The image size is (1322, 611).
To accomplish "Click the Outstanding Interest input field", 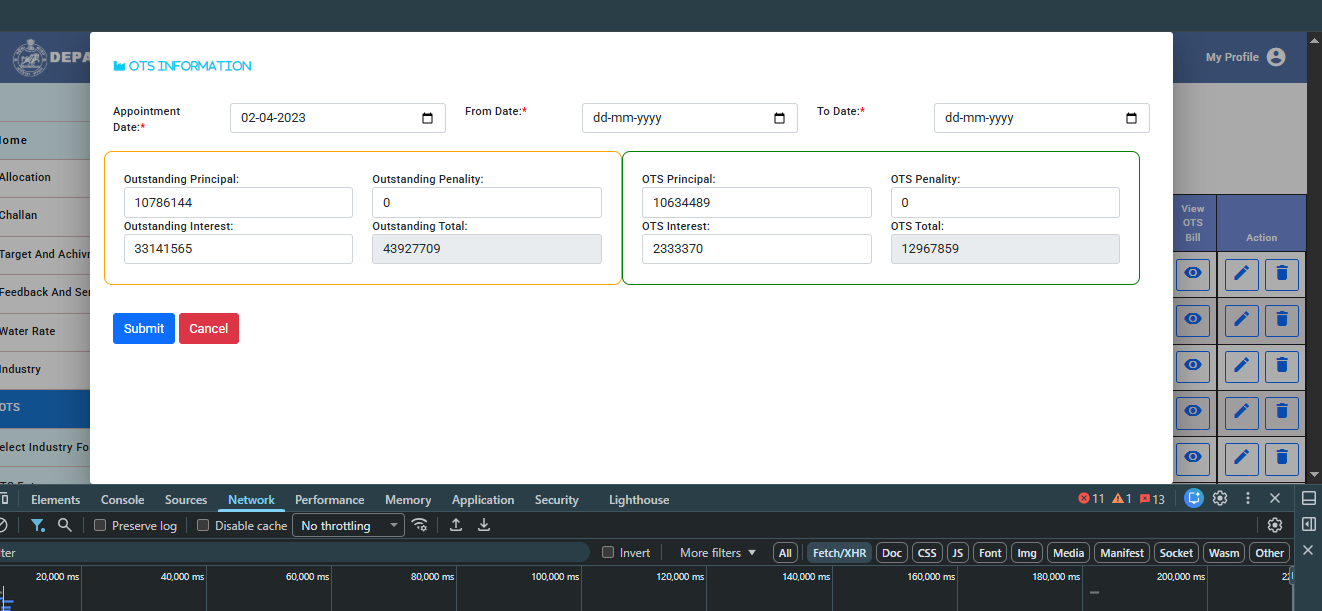I will coord(238,249).
